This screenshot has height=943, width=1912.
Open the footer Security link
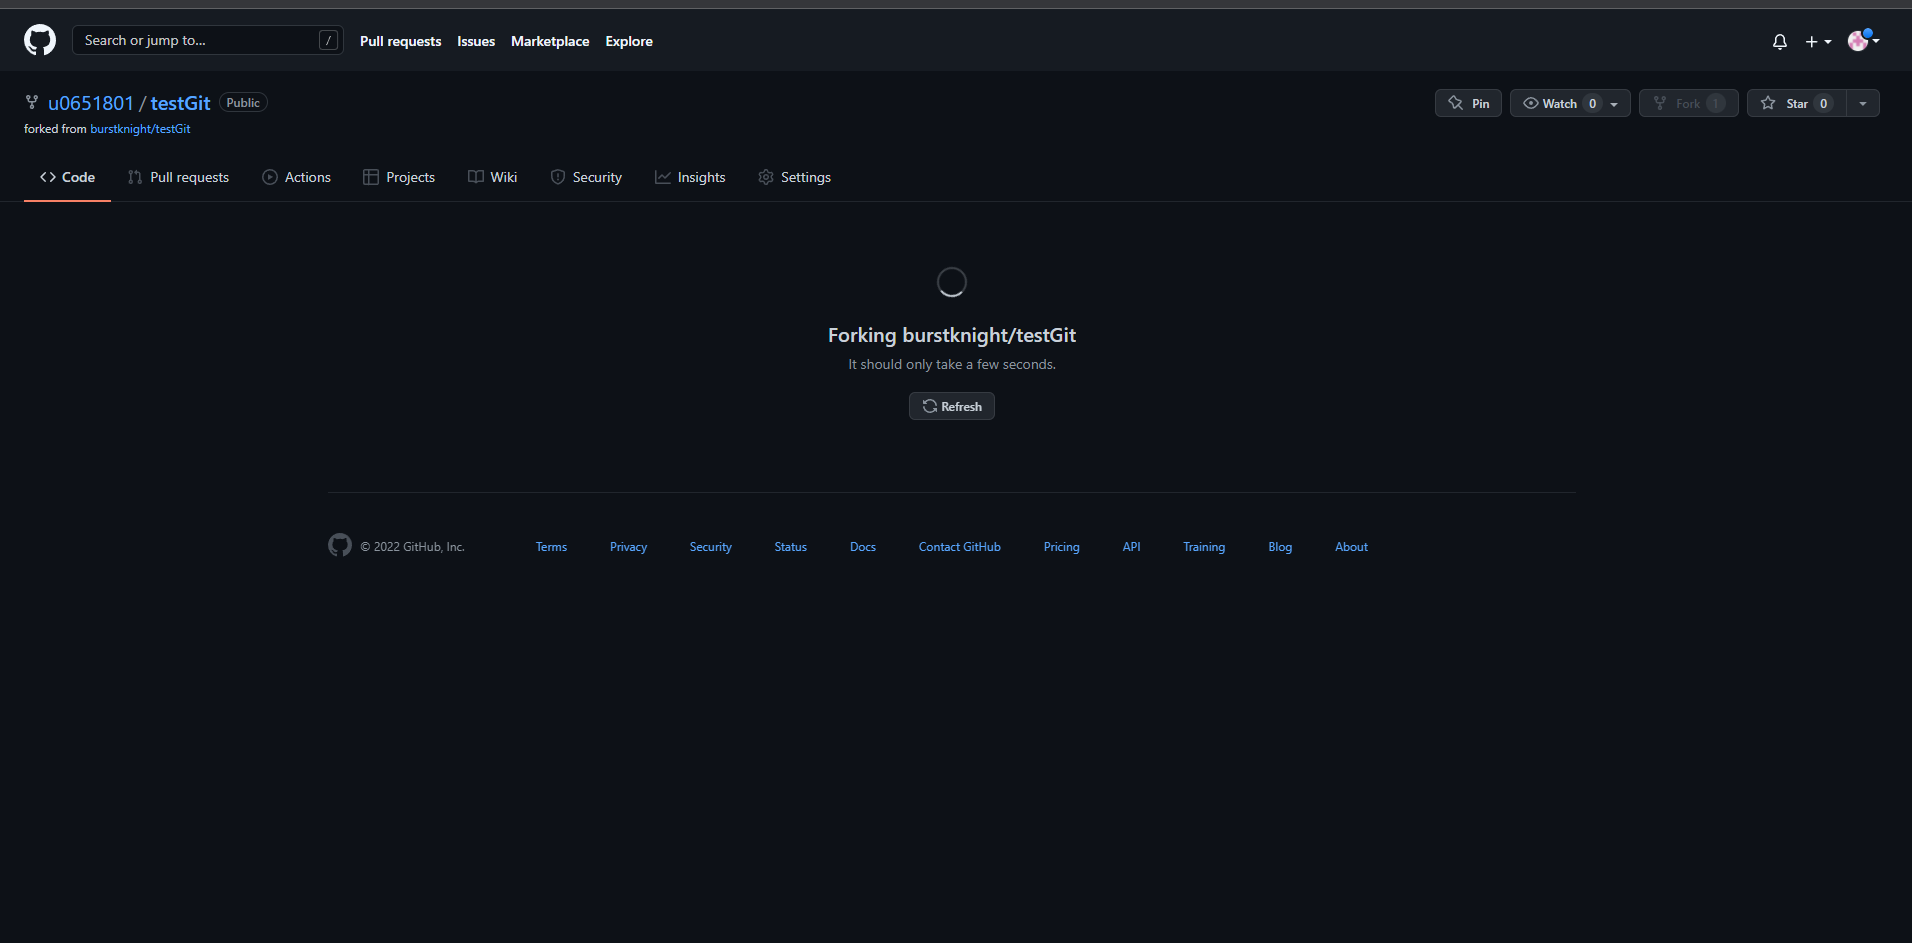(711, 547)
